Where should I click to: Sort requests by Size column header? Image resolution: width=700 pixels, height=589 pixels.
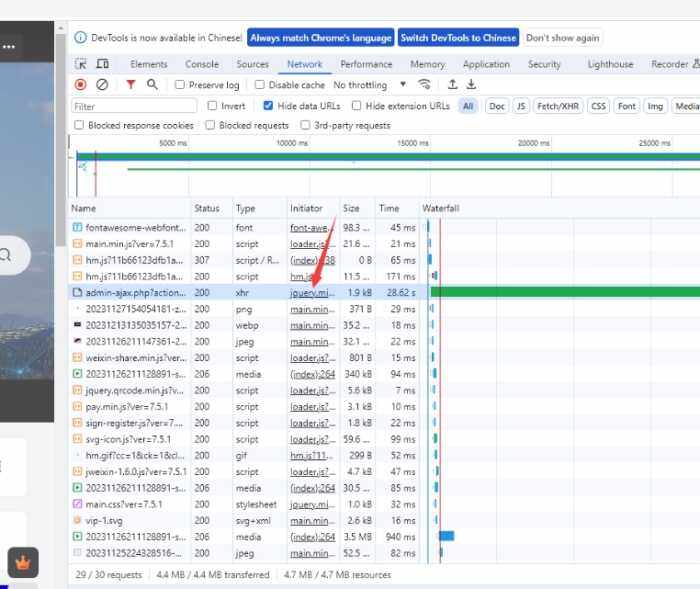tap(352, 208)
